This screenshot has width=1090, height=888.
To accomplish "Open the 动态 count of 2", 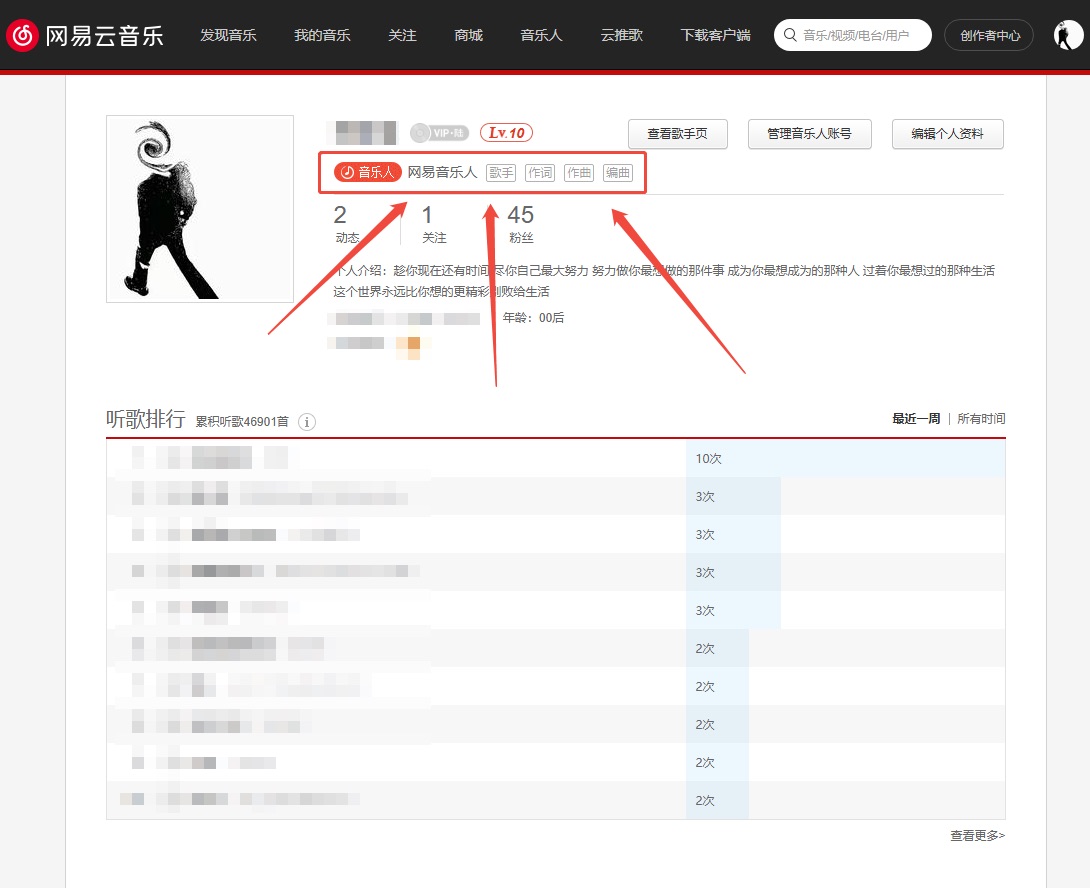I will pos(346,223).
